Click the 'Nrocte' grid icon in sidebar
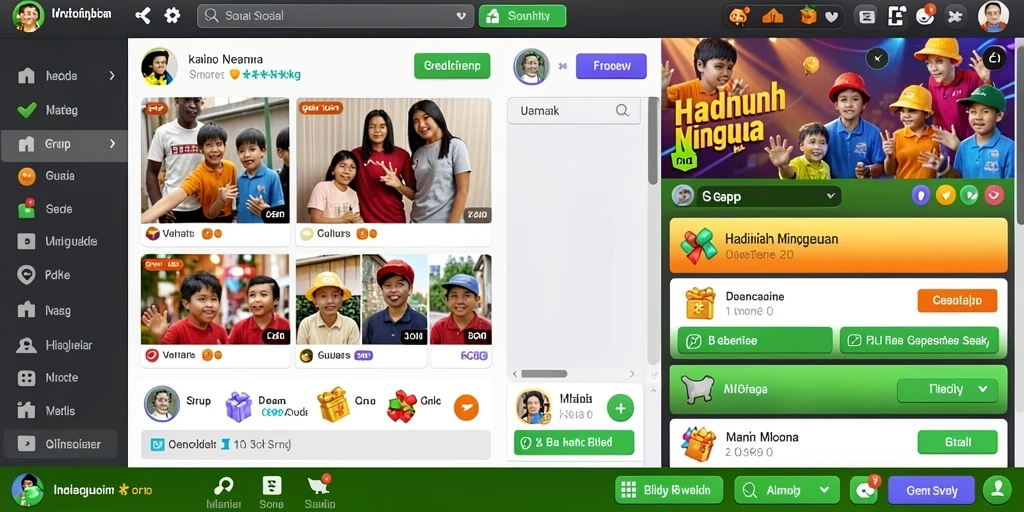The width and height of the screenshot is (1024, 512). (26, 377)
